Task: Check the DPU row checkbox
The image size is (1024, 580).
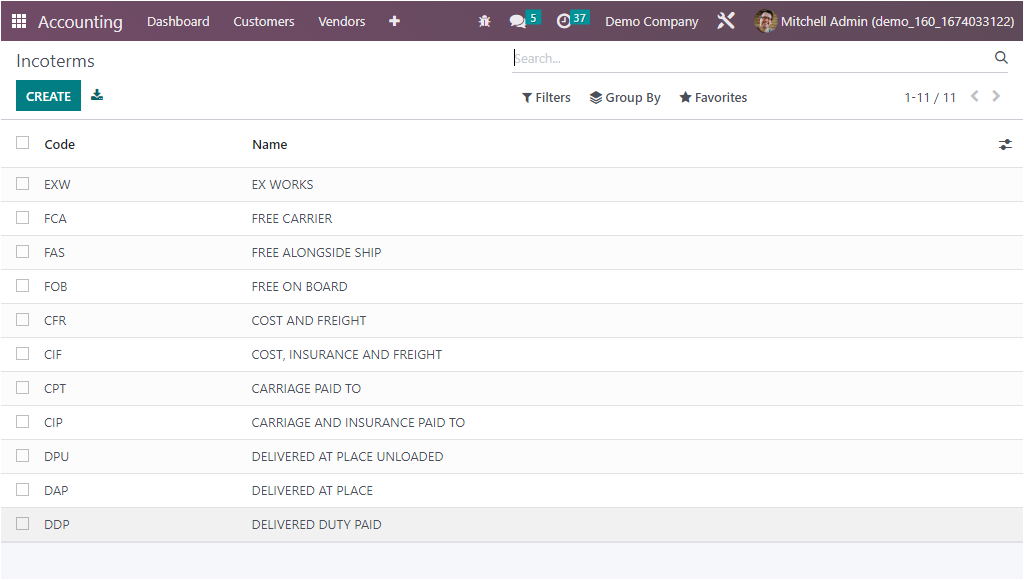Action: click(x=23, y=455)
